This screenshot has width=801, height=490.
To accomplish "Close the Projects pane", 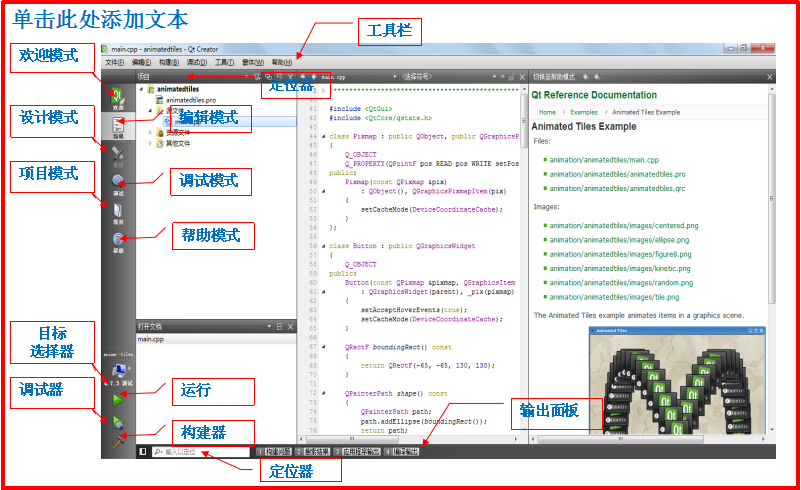I will tap(290, 77).
